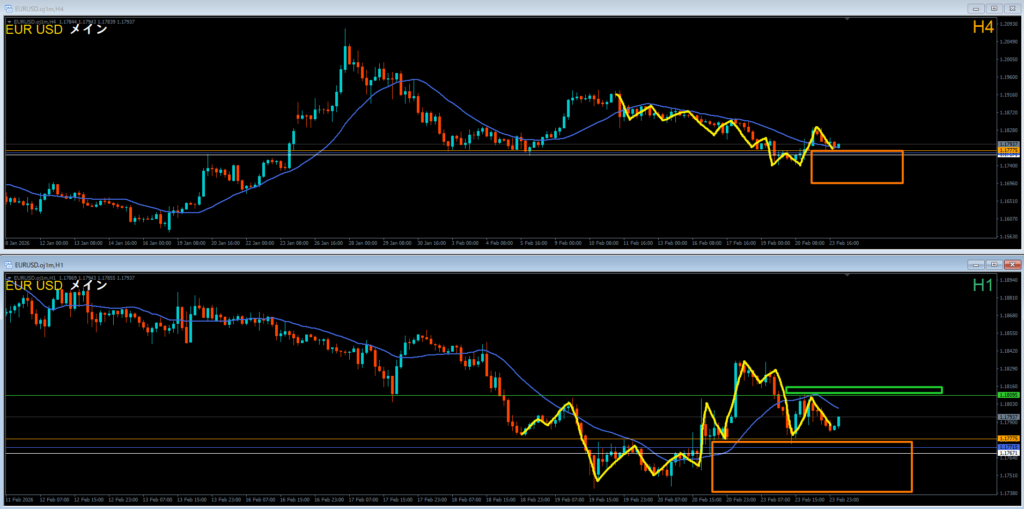Minimize the EURUSD H4 chart window
Screen dimensions: 1024x509
[978, 8]
